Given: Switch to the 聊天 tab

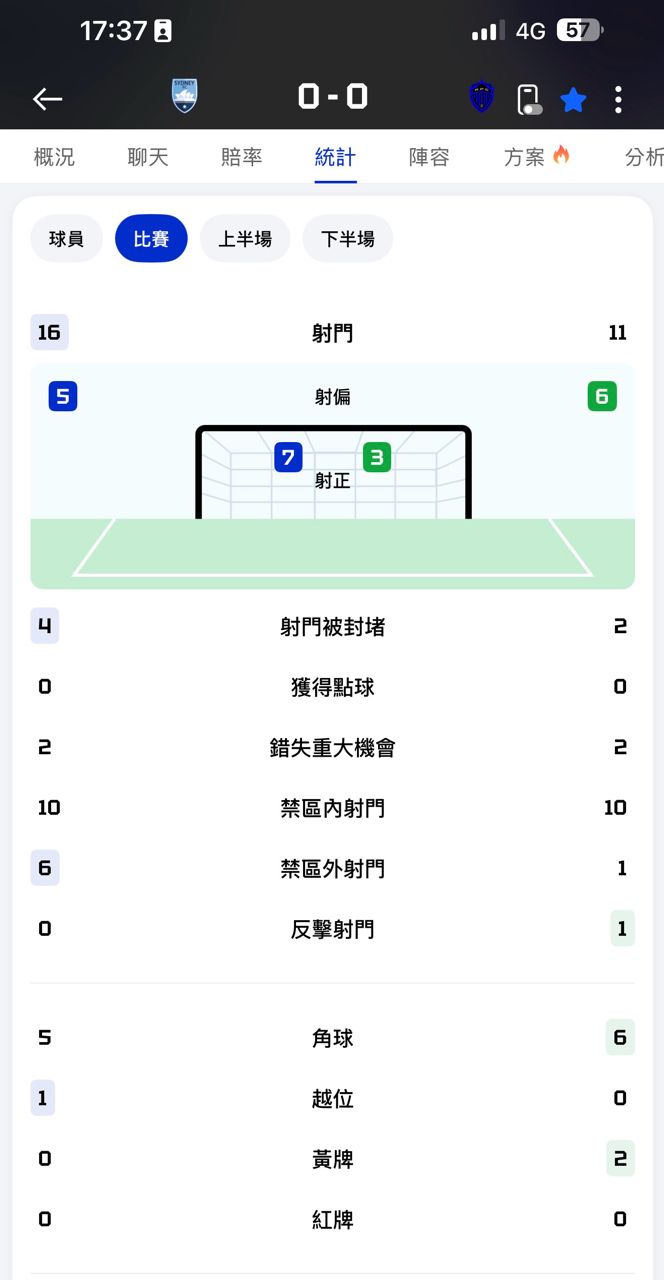Looking at the screenshot, I should pyautogui.click(x=148, y=157).
